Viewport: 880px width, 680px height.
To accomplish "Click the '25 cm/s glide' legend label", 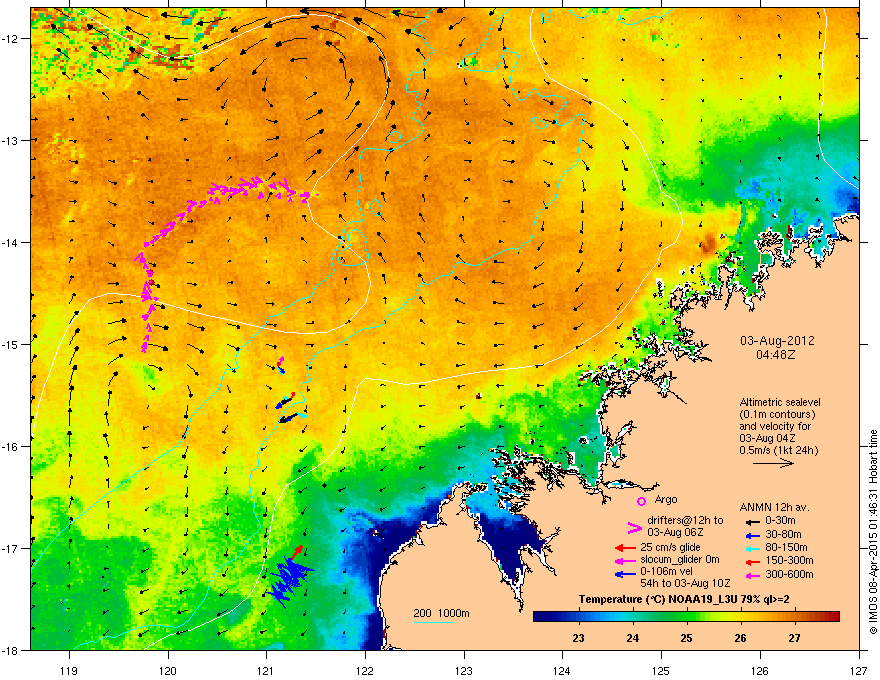I will [670, 547].
